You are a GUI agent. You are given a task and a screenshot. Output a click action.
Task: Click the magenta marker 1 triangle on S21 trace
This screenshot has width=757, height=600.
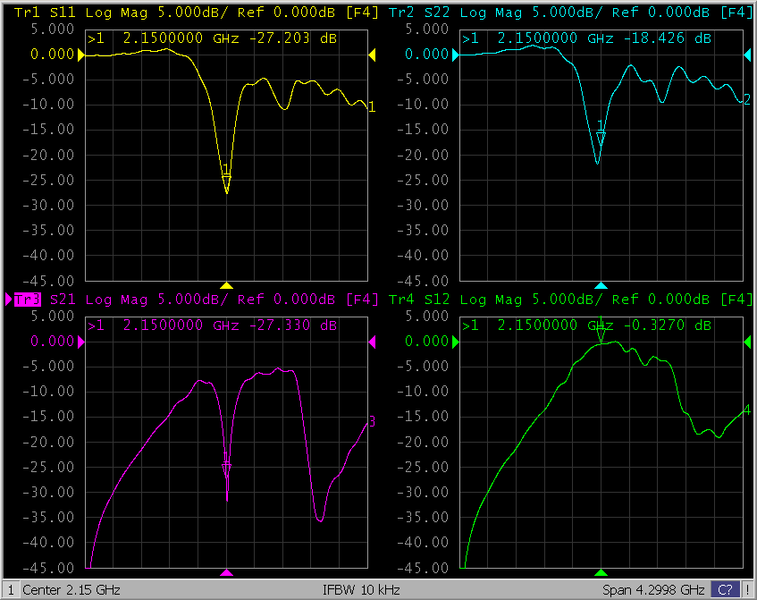tap(227, 468)
